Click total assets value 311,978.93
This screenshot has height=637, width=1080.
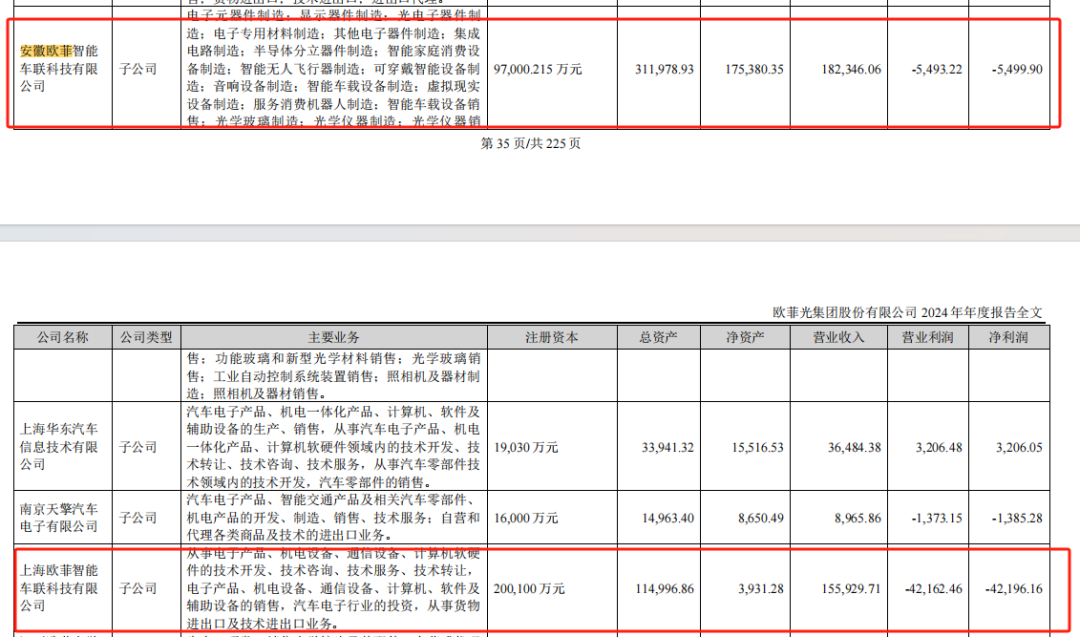(x=664, y=69)
